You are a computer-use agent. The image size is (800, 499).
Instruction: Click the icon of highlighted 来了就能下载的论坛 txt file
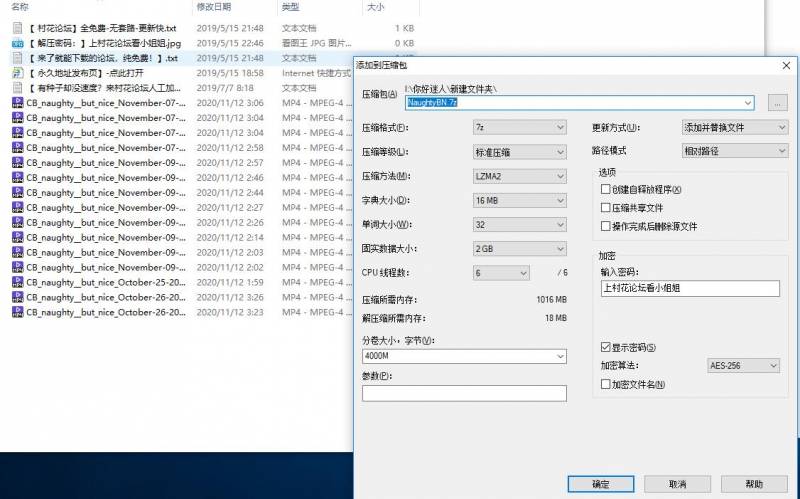click(x=17, y=58)
